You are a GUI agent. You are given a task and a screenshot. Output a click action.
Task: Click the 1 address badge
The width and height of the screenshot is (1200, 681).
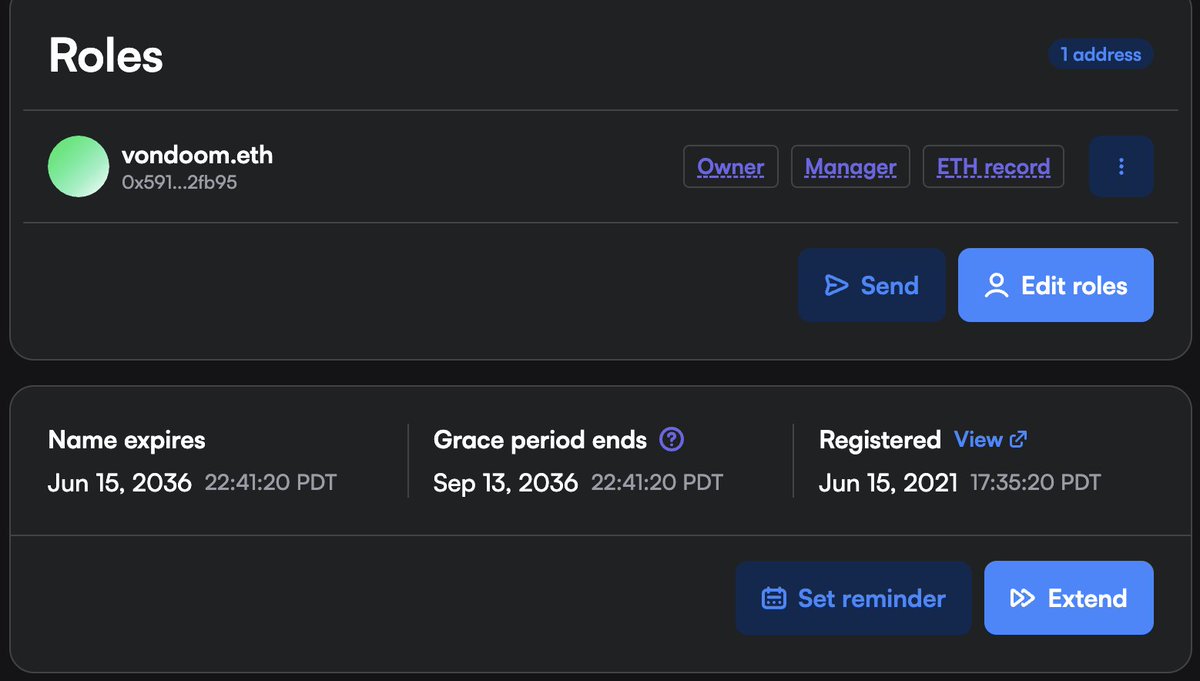coord(1100,54)
